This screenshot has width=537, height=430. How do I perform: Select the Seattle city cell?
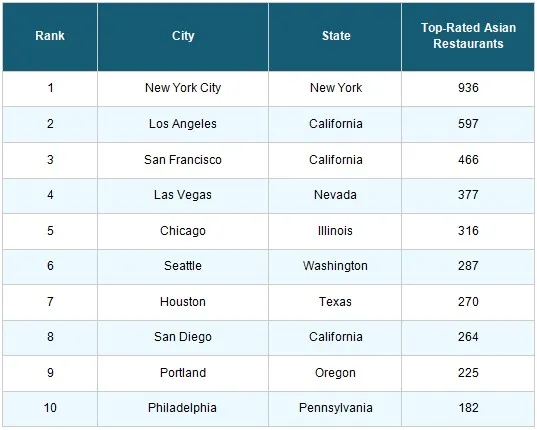tap(183, 266)
